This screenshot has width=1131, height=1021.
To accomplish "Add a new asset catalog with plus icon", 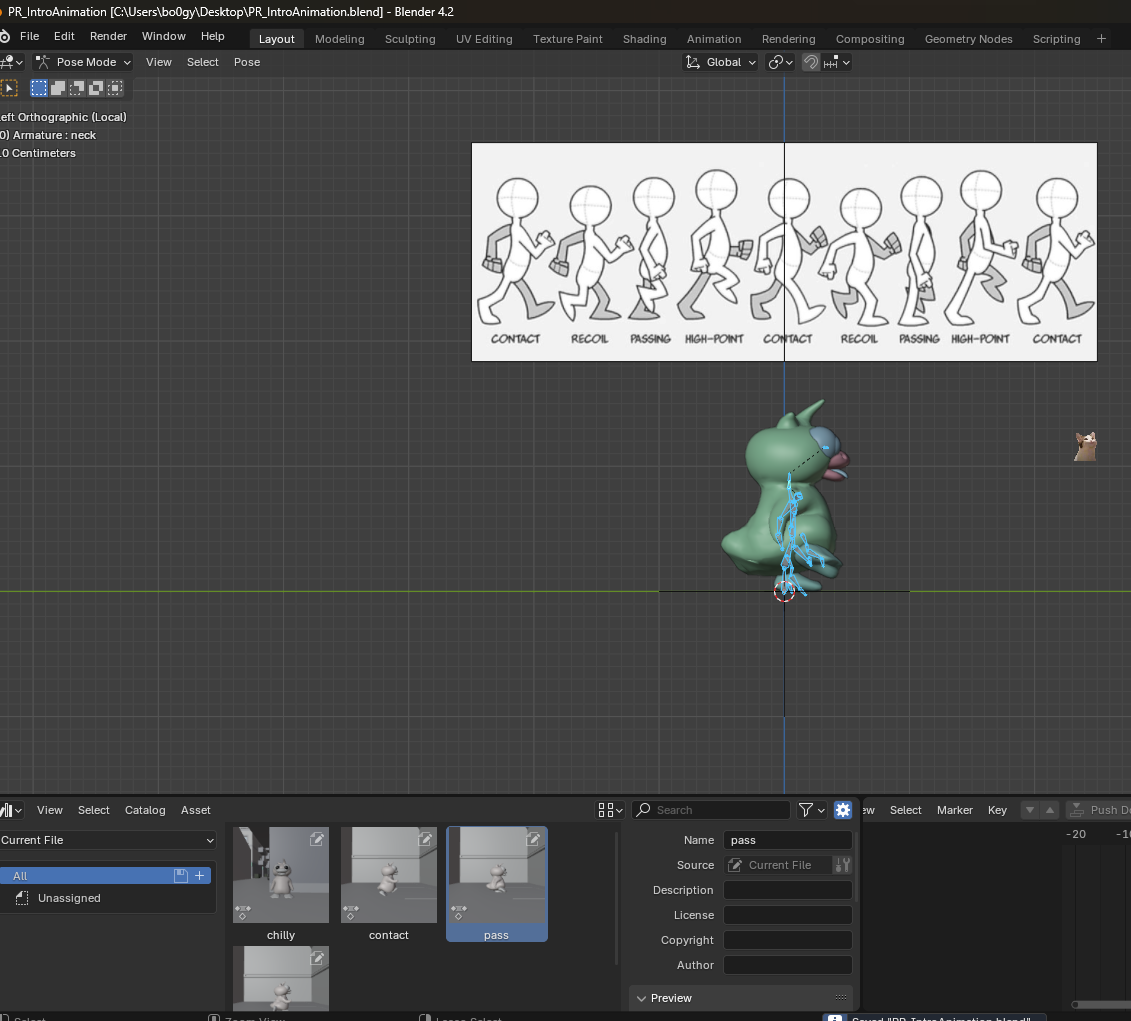I will click(200, 876).
